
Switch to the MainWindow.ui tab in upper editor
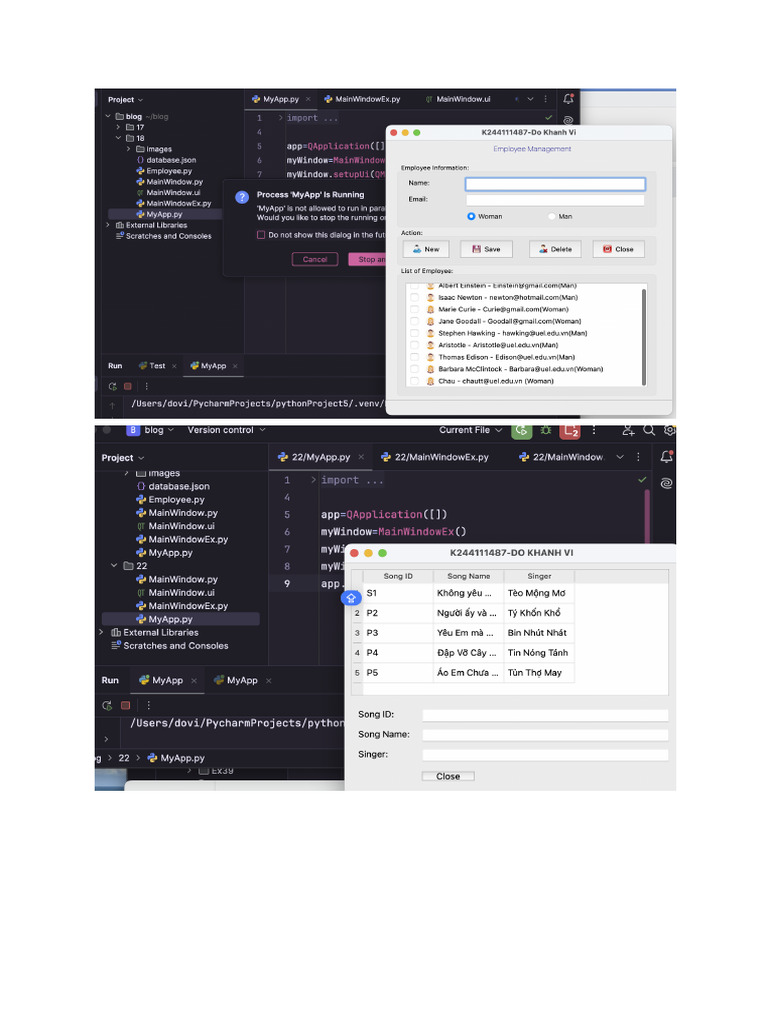[x=458, y=99]
